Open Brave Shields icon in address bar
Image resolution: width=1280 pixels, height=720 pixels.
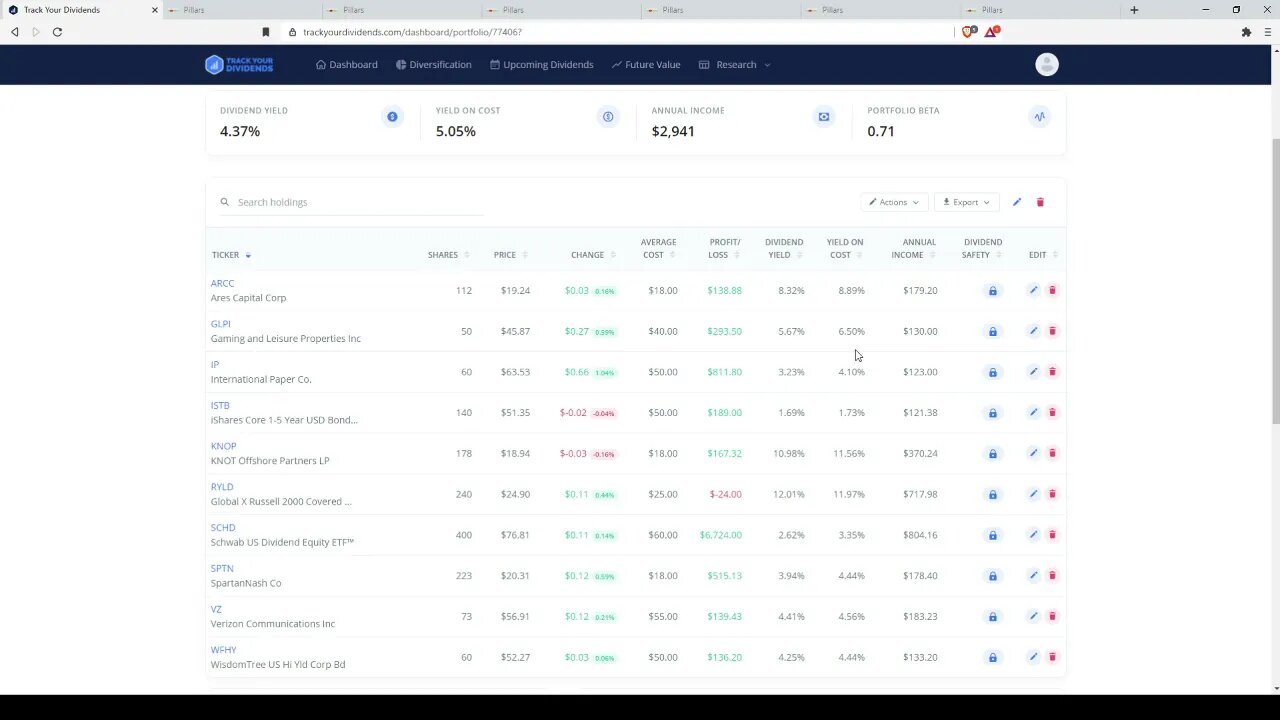(968, 32)
